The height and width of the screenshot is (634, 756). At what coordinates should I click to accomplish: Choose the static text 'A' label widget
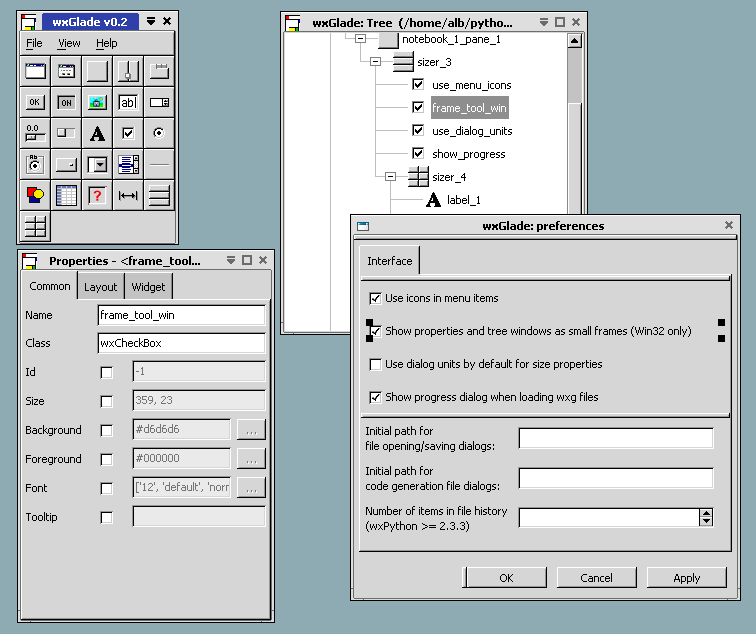click(97, 133)
